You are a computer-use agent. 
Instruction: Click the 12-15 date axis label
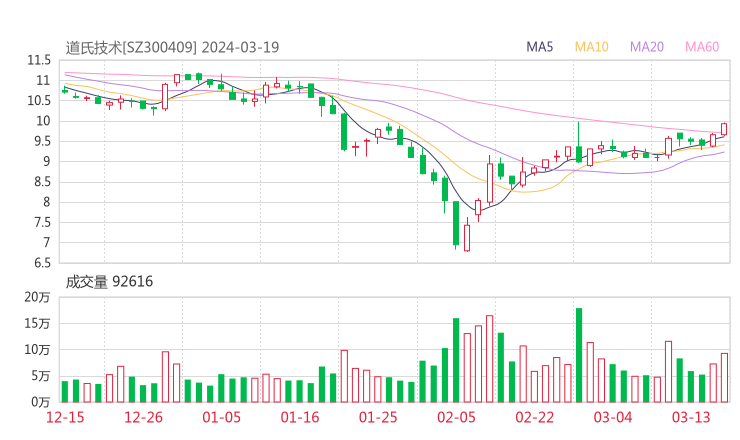[65, 417]
